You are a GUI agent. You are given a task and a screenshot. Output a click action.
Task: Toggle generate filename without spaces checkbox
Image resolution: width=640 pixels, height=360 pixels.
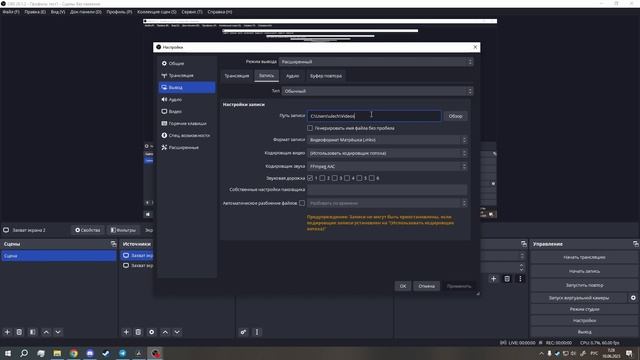coord(310,128)
